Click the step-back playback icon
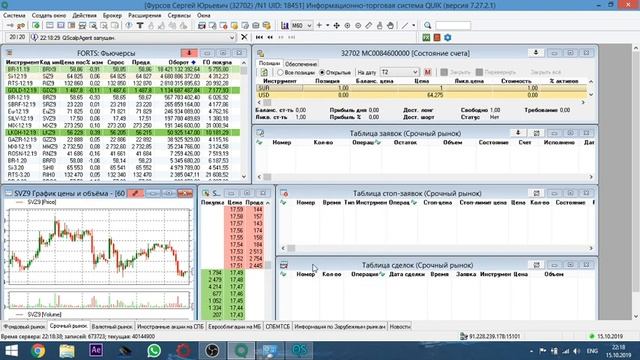 [x=270, y=37]
